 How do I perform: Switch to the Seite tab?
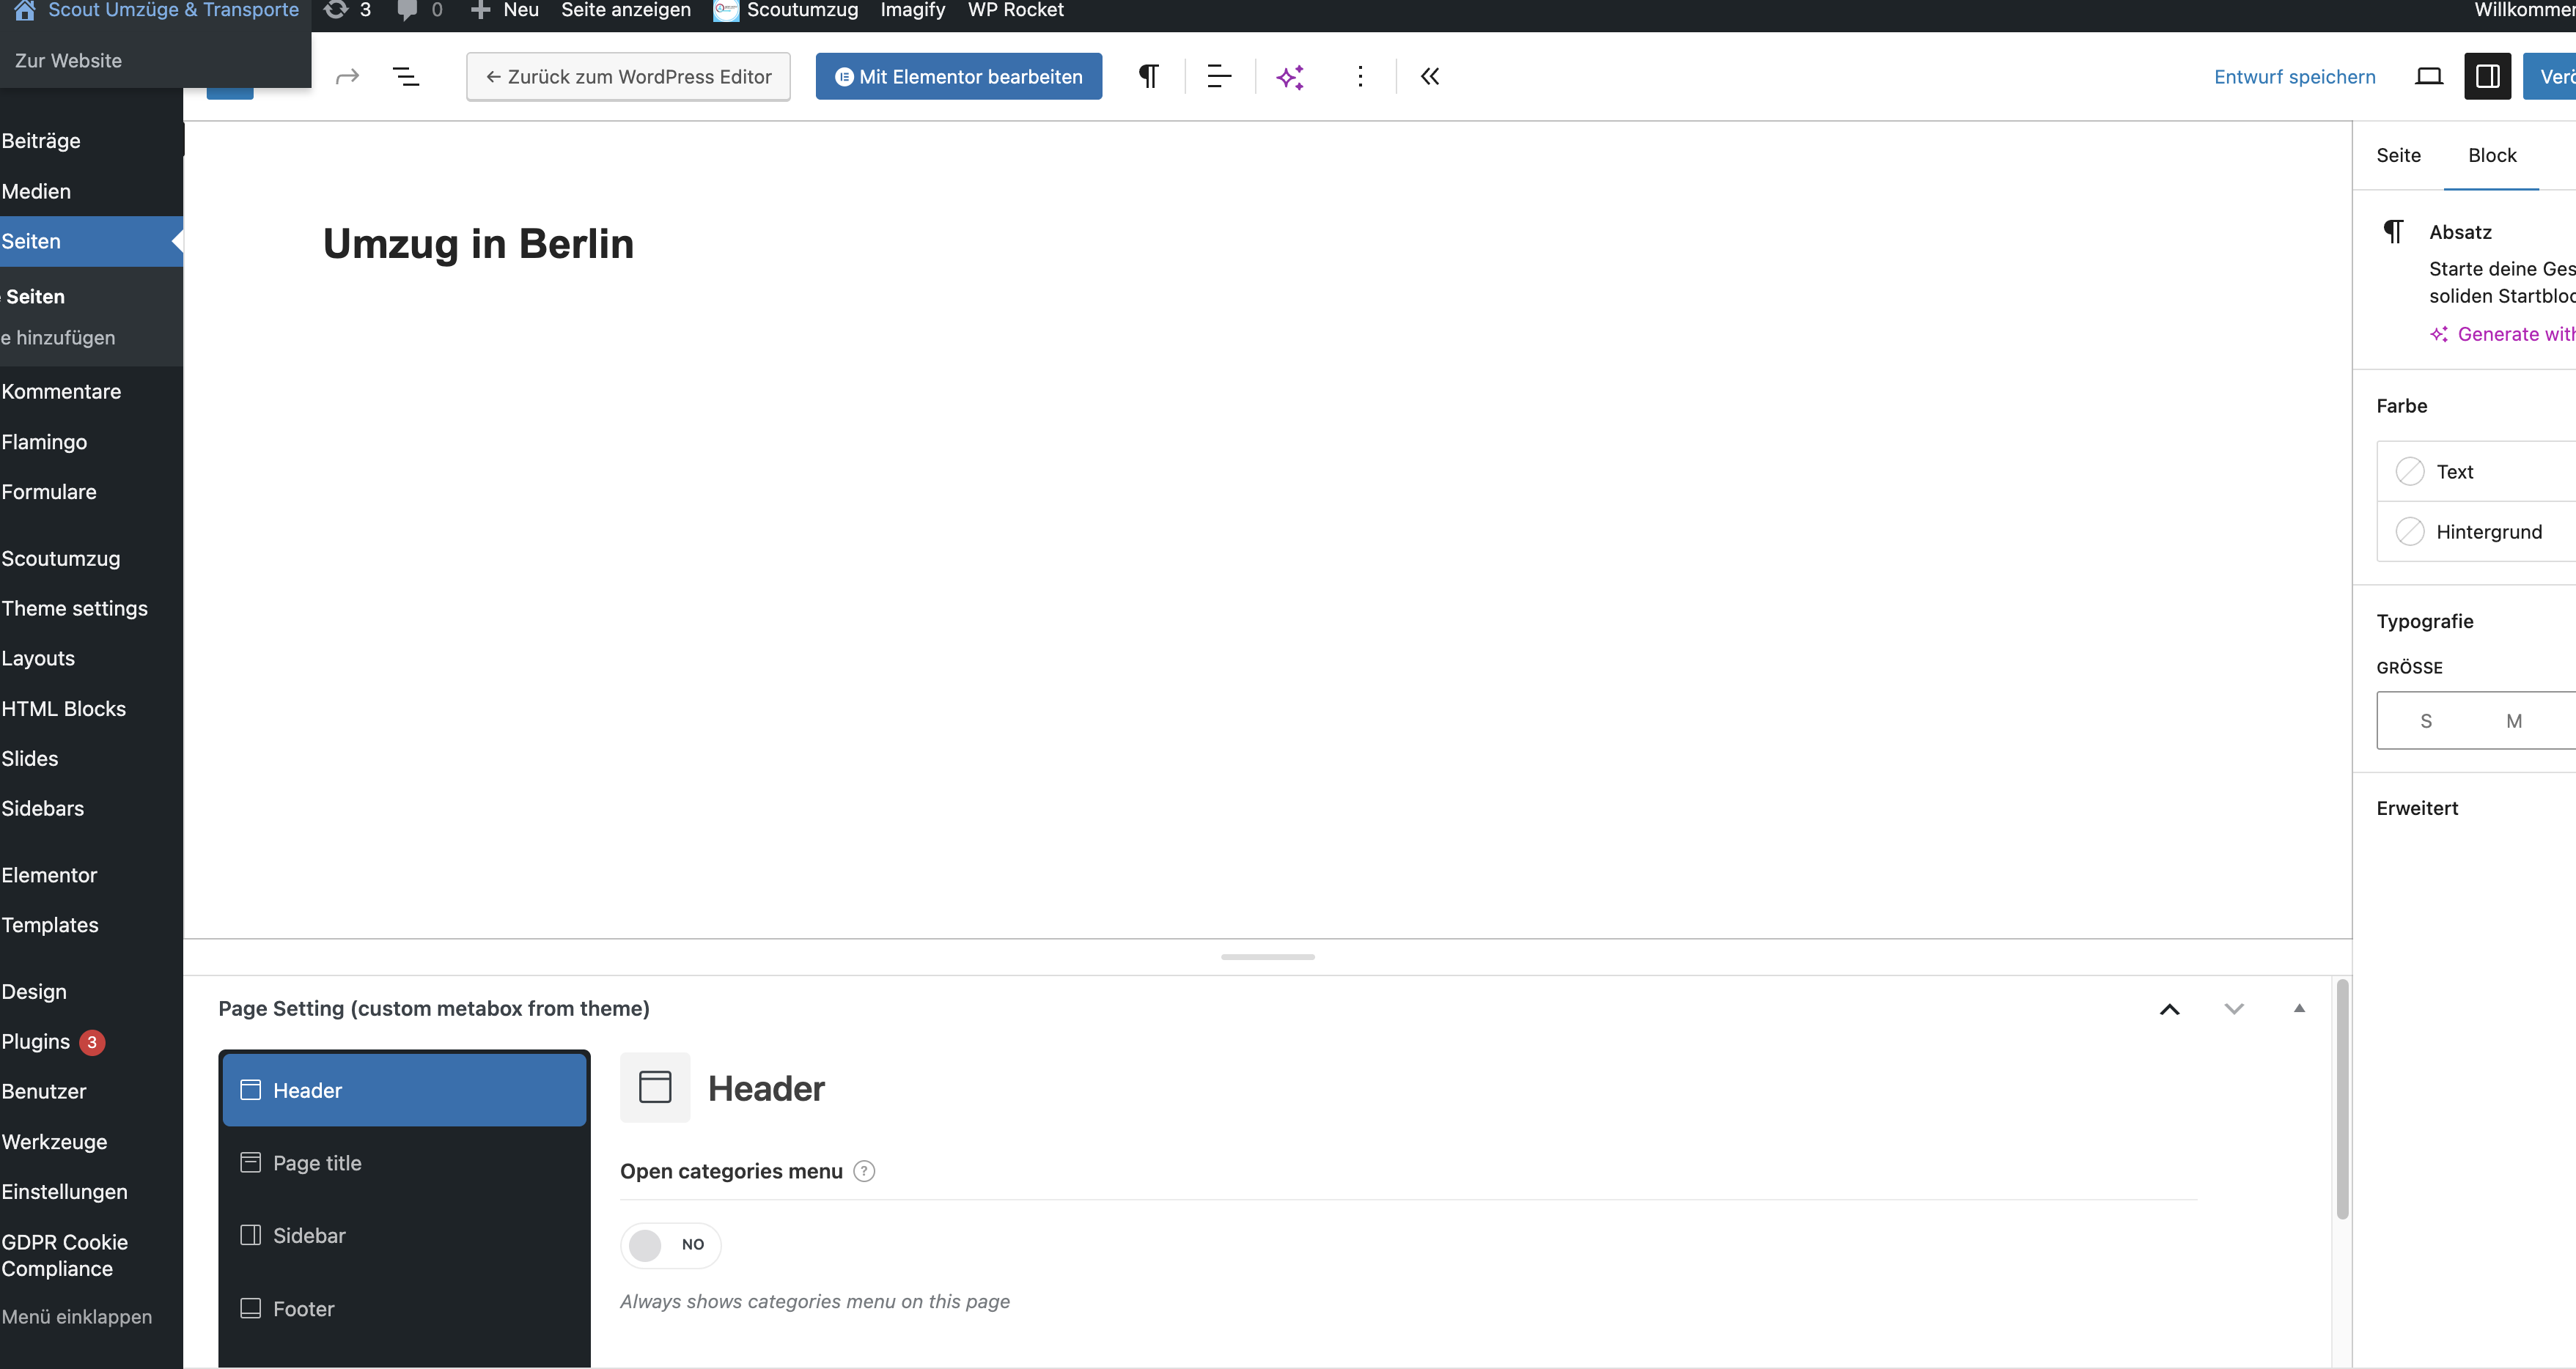(x=2398, y=156)
